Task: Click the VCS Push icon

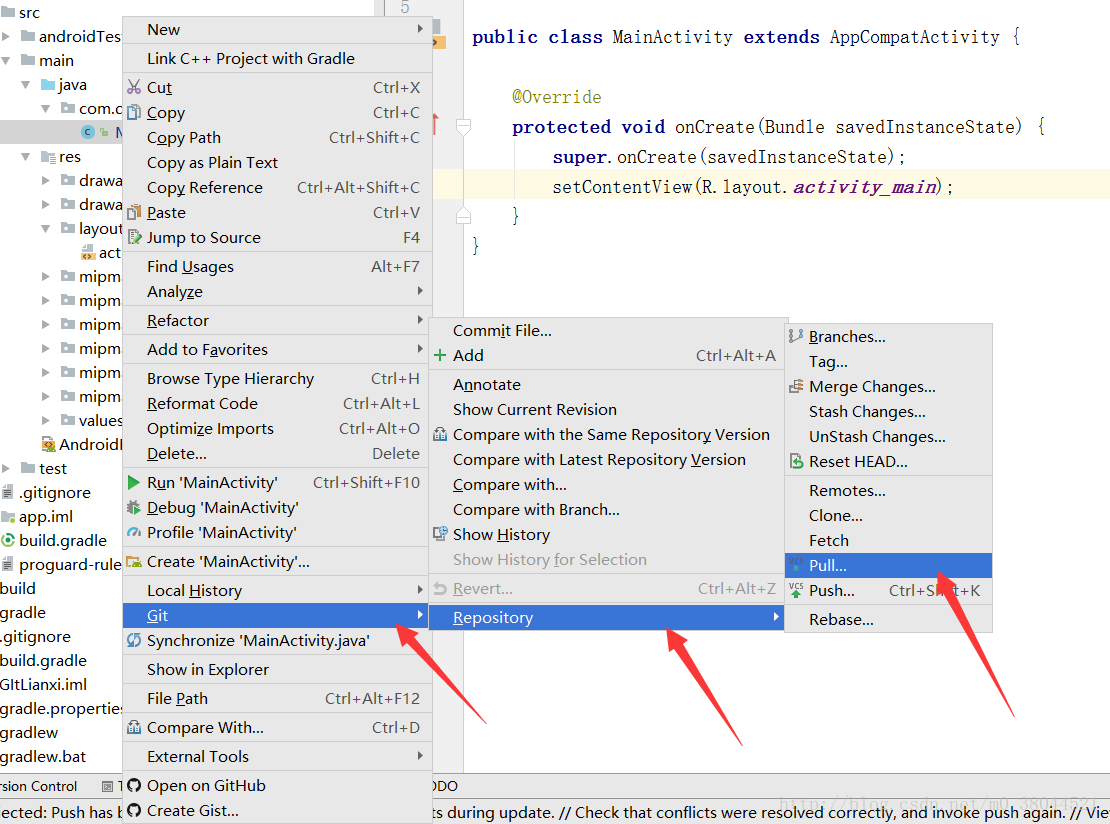Action: (796, 590)
